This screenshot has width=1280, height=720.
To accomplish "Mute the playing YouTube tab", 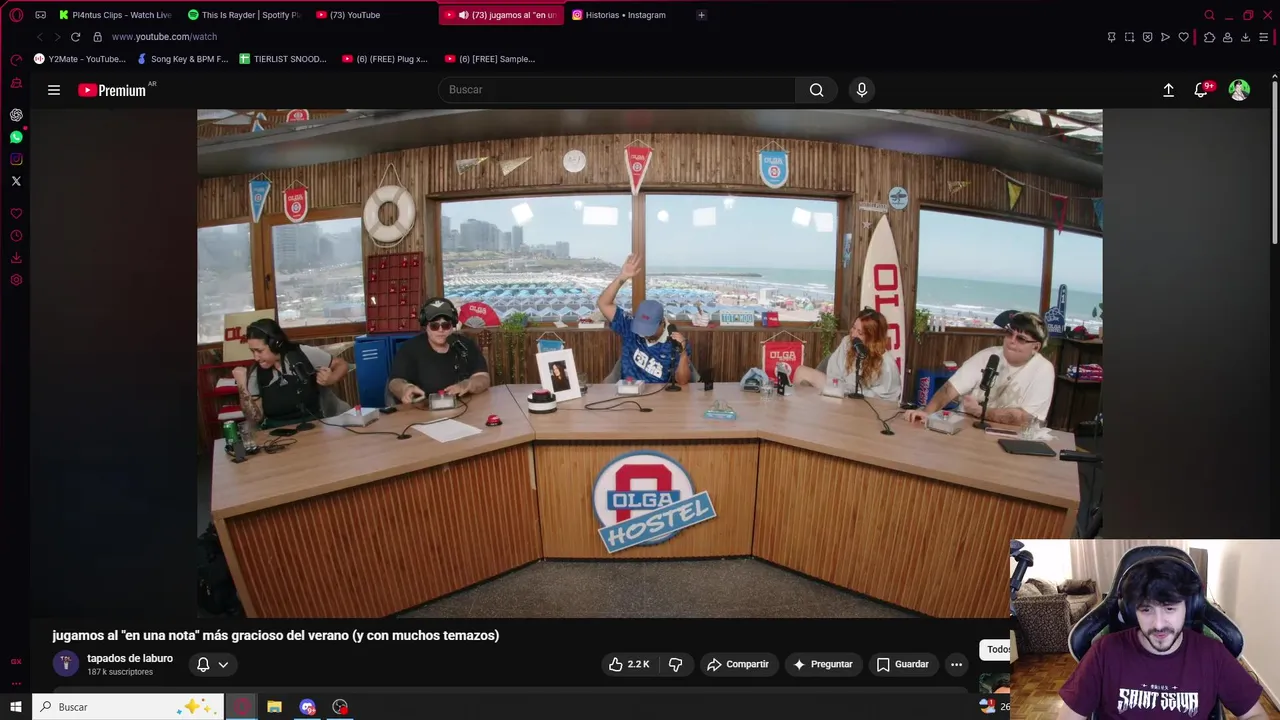I will point(463,15).
